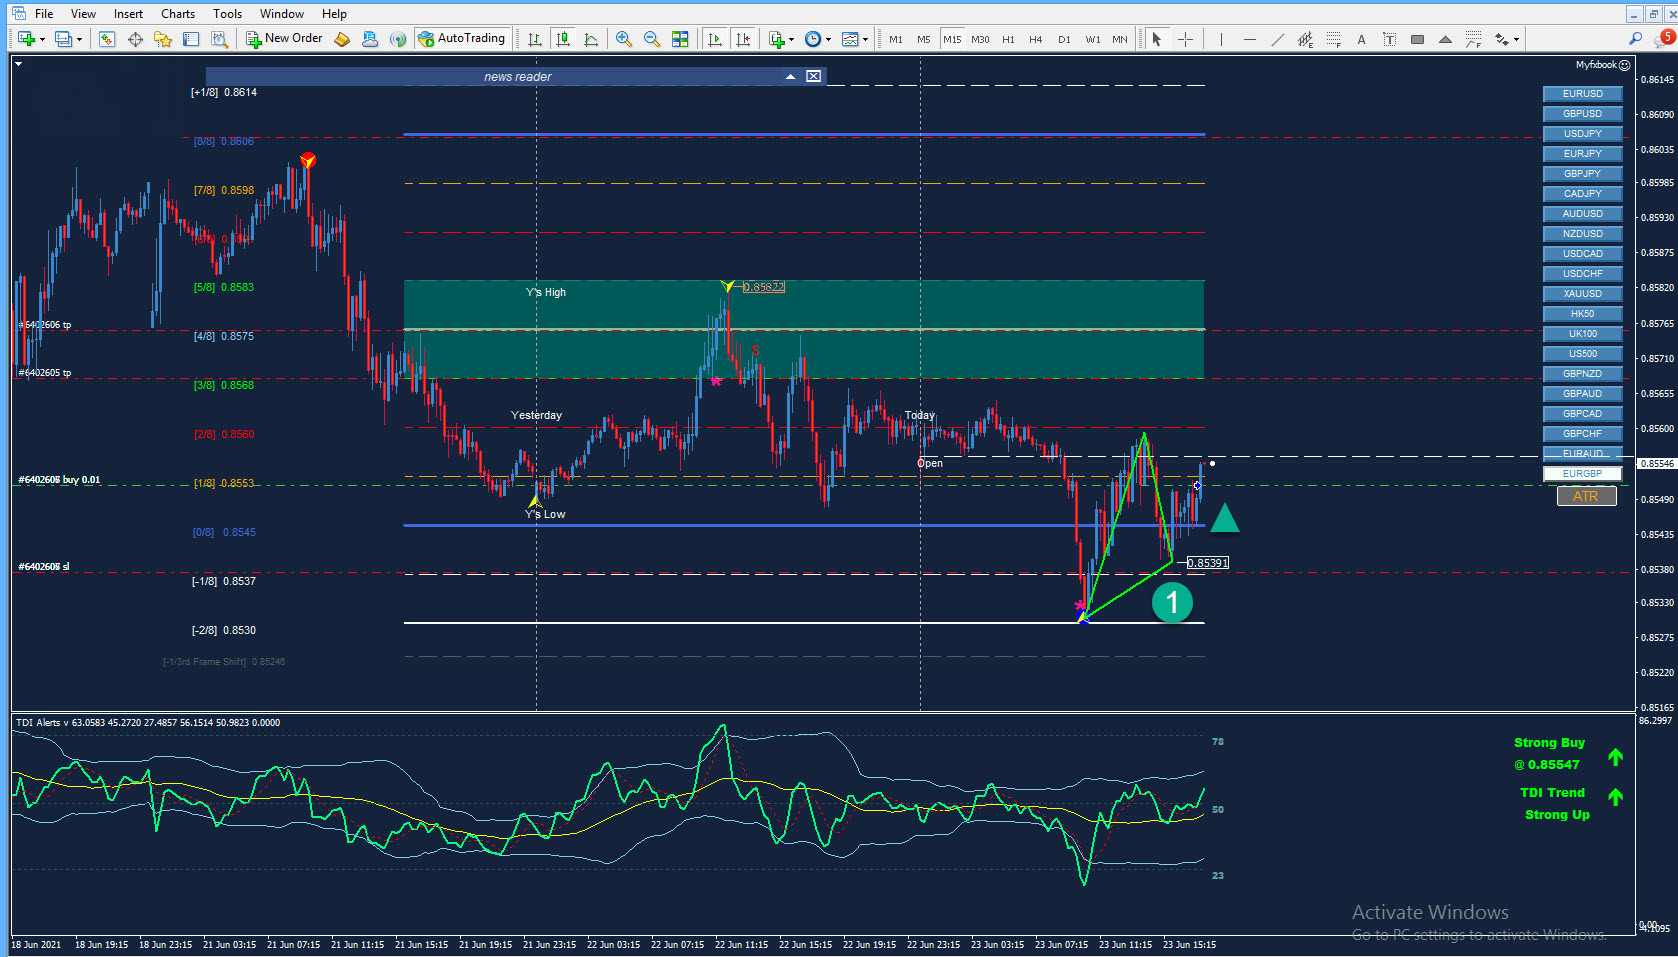1678x957 pixels.
Task: Tile chart windows
Action: (x=680, y=39)
